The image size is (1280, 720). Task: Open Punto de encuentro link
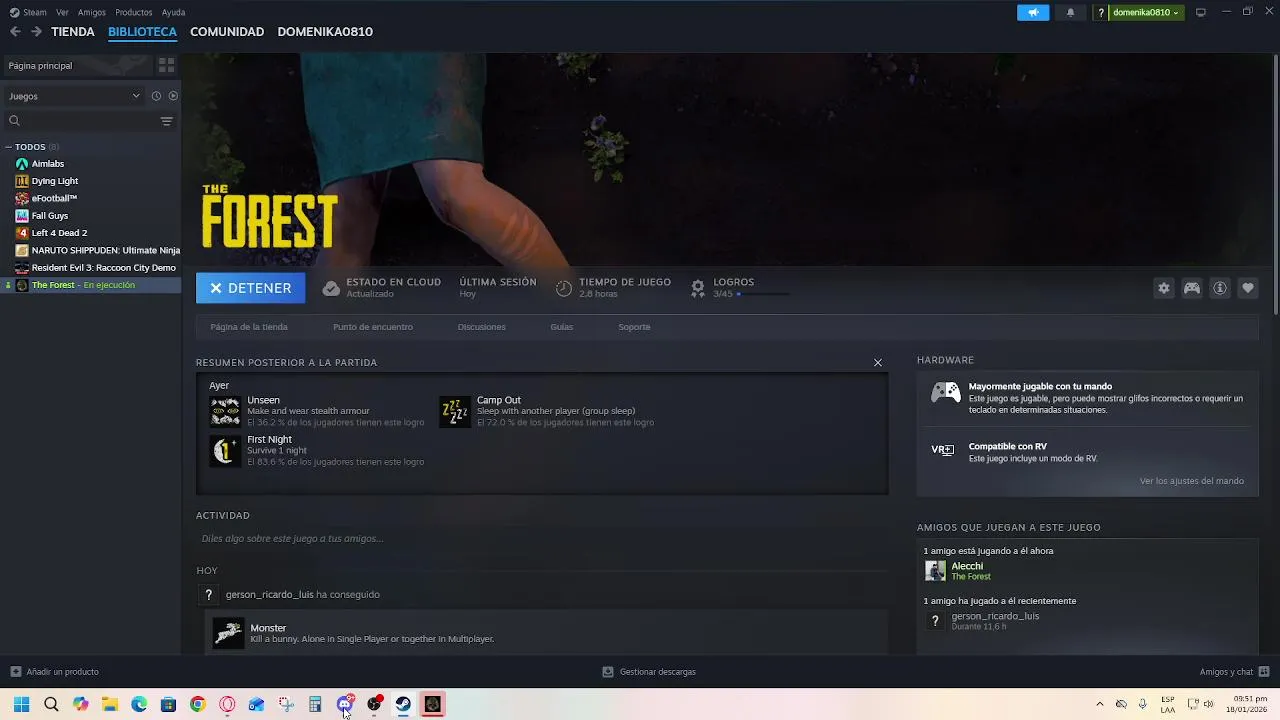click(x=373, y=327)
